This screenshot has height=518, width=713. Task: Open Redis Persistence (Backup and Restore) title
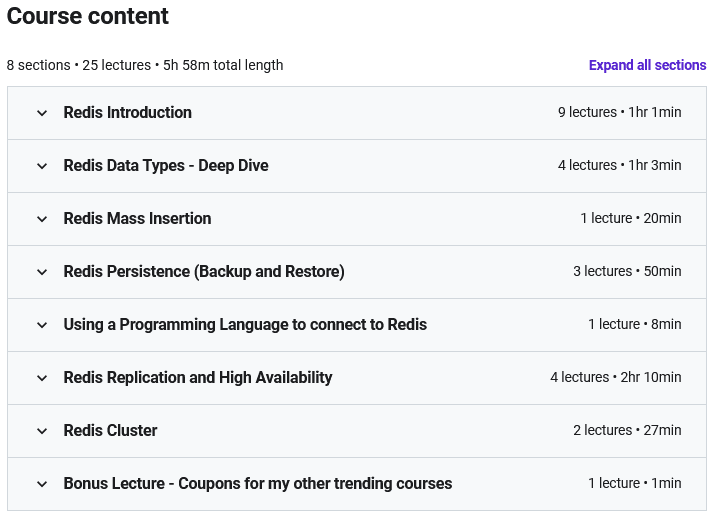[204, 272]
